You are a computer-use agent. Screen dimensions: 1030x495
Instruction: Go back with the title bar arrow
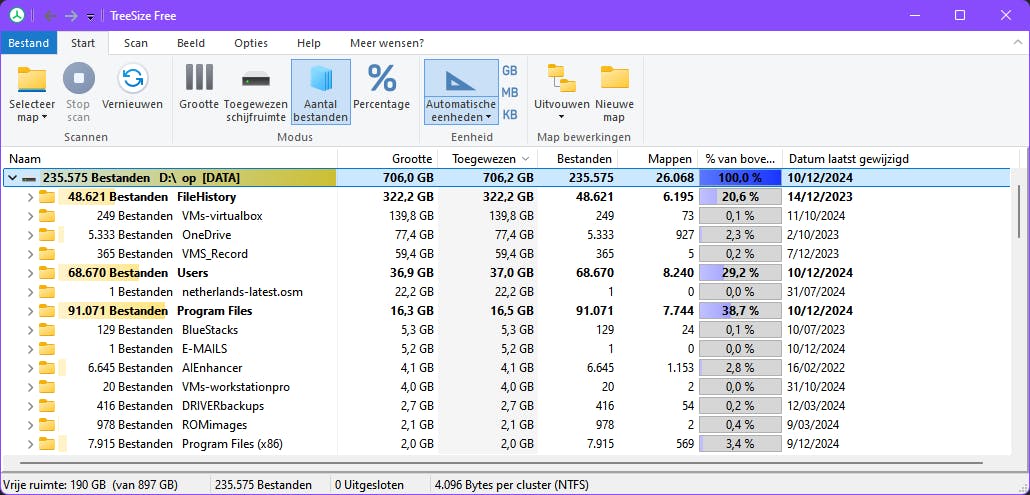tap(49, 15)
